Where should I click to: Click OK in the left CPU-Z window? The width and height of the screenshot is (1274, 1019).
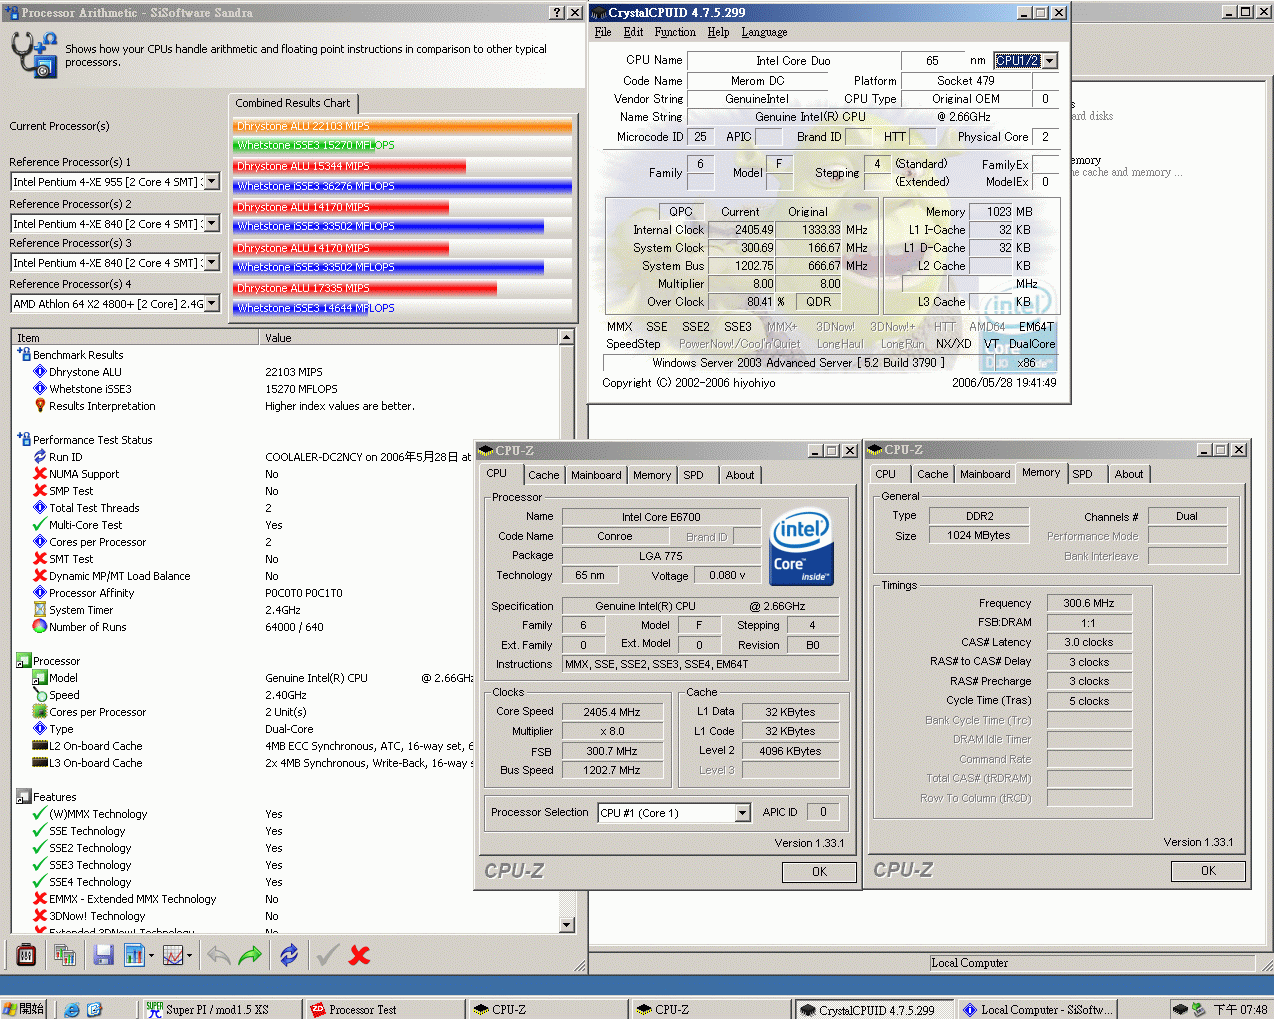819,872
